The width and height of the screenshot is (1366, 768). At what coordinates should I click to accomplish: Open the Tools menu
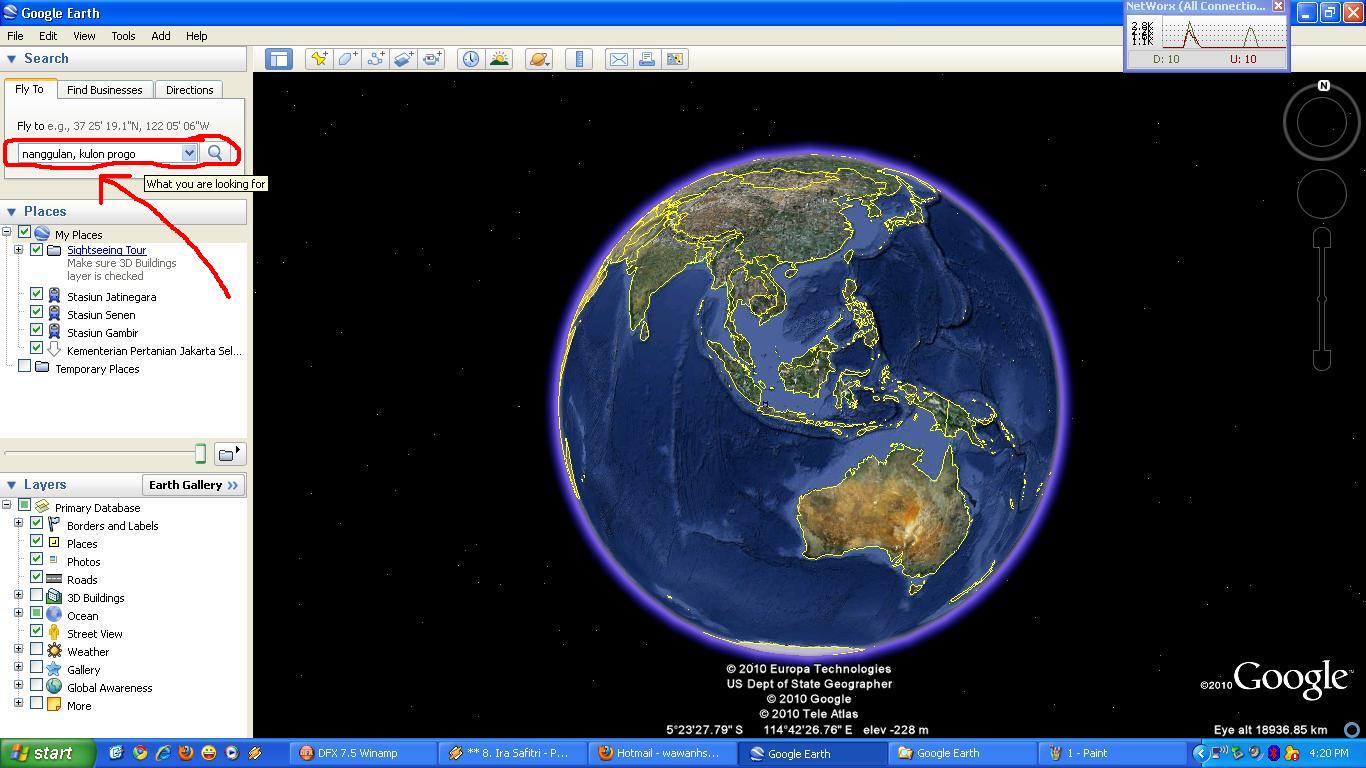click(x=123, y=36)
